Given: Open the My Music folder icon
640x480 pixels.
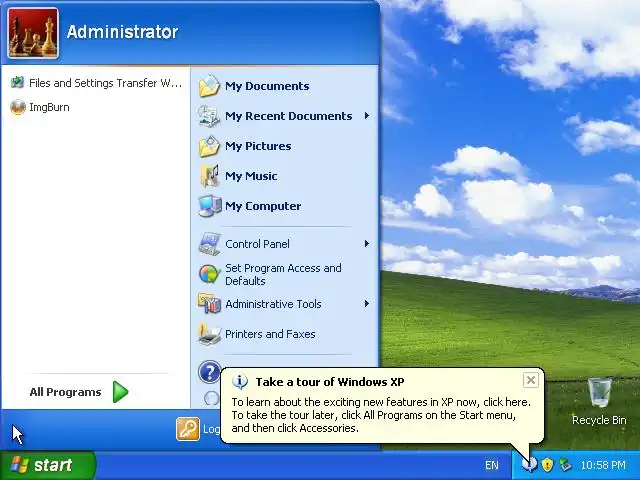Looking at the screenshot, I should 210,176.
